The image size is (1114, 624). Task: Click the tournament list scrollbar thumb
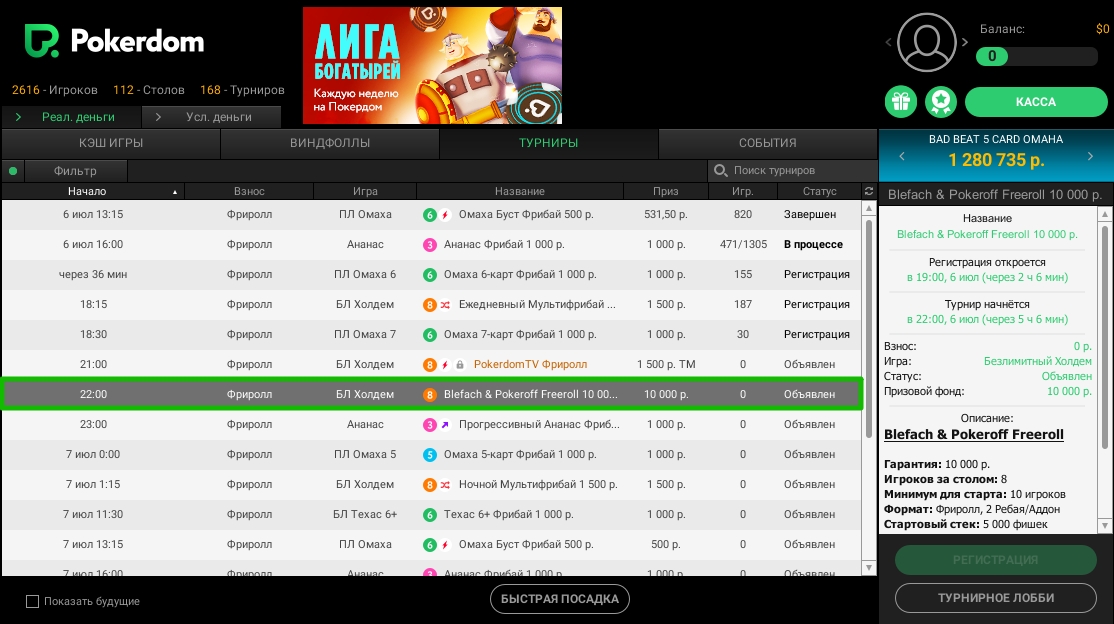(x=868, y=327)
